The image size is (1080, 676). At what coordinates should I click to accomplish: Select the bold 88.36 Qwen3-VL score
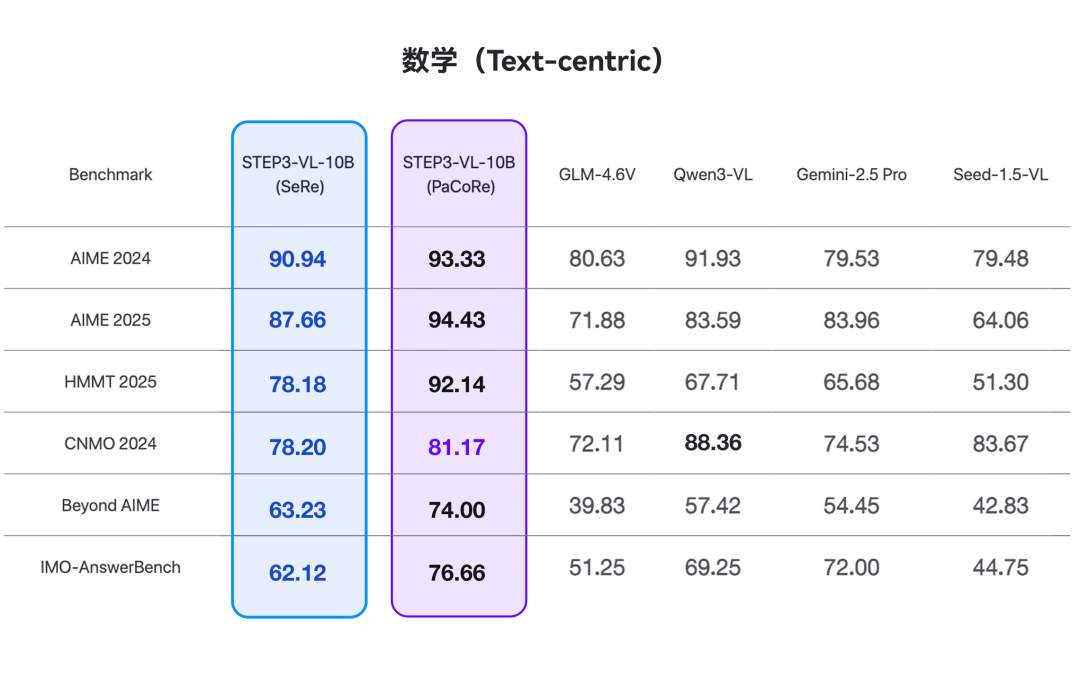pos(713,443)
